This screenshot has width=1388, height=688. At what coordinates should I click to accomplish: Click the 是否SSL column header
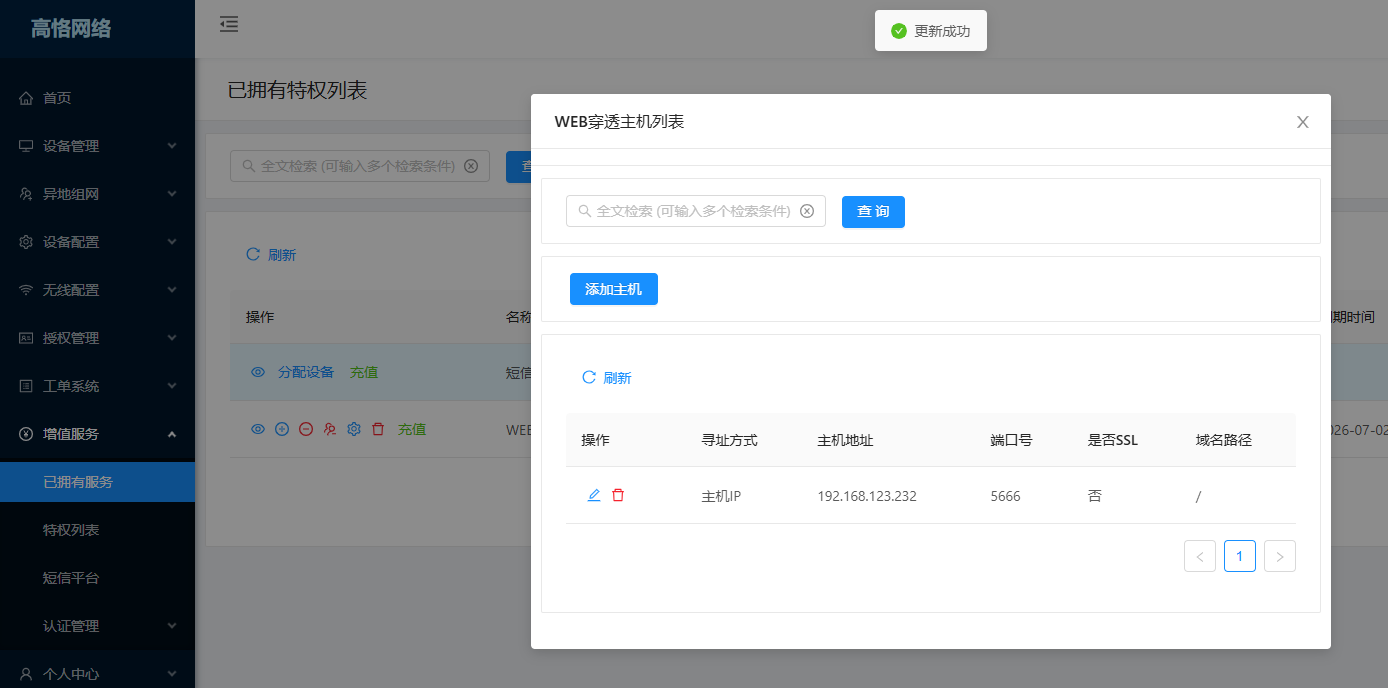pos(1113,440)
